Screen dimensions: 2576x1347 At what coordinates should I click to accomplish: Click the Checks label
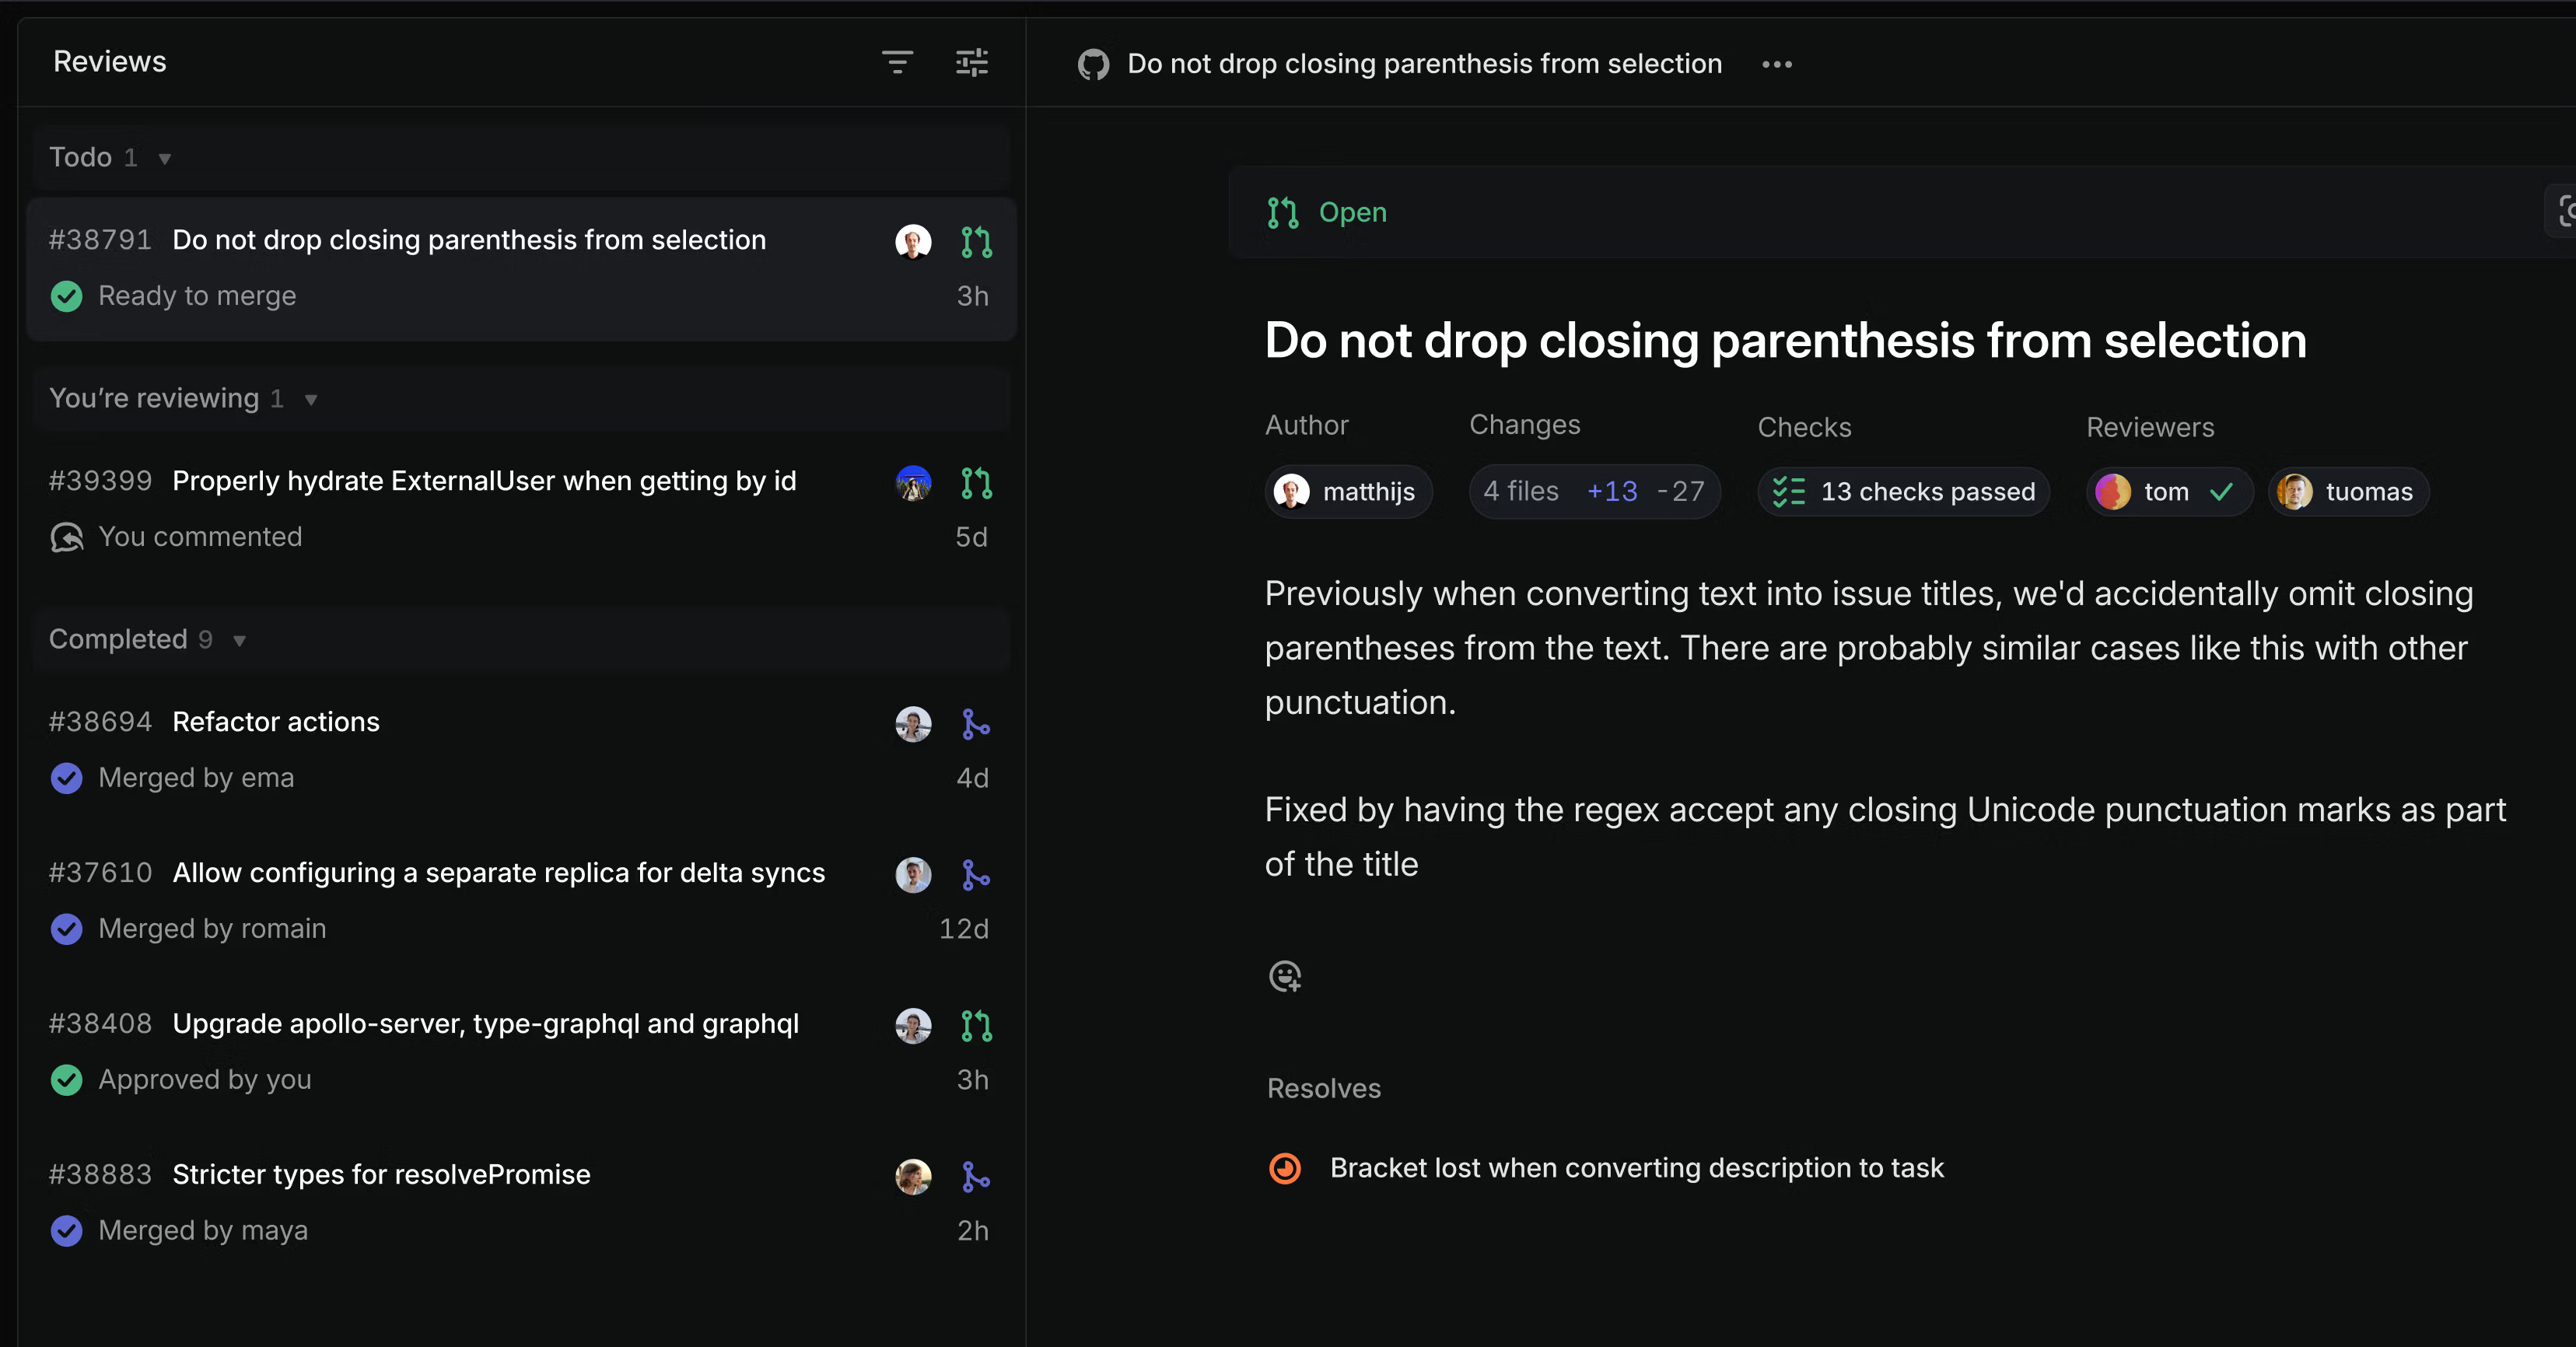[x=1804, y=427]
